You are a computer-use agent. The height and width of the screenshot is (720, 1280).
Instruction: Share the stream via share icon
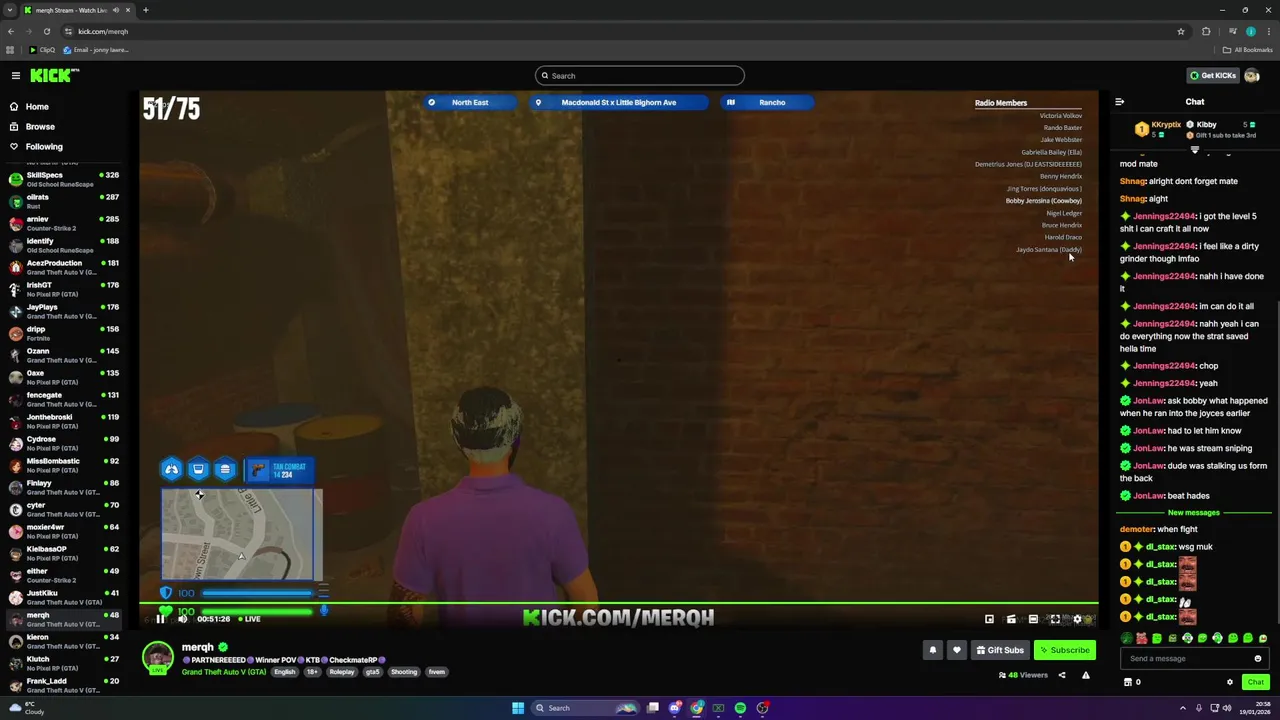[x=1062, y=675]
